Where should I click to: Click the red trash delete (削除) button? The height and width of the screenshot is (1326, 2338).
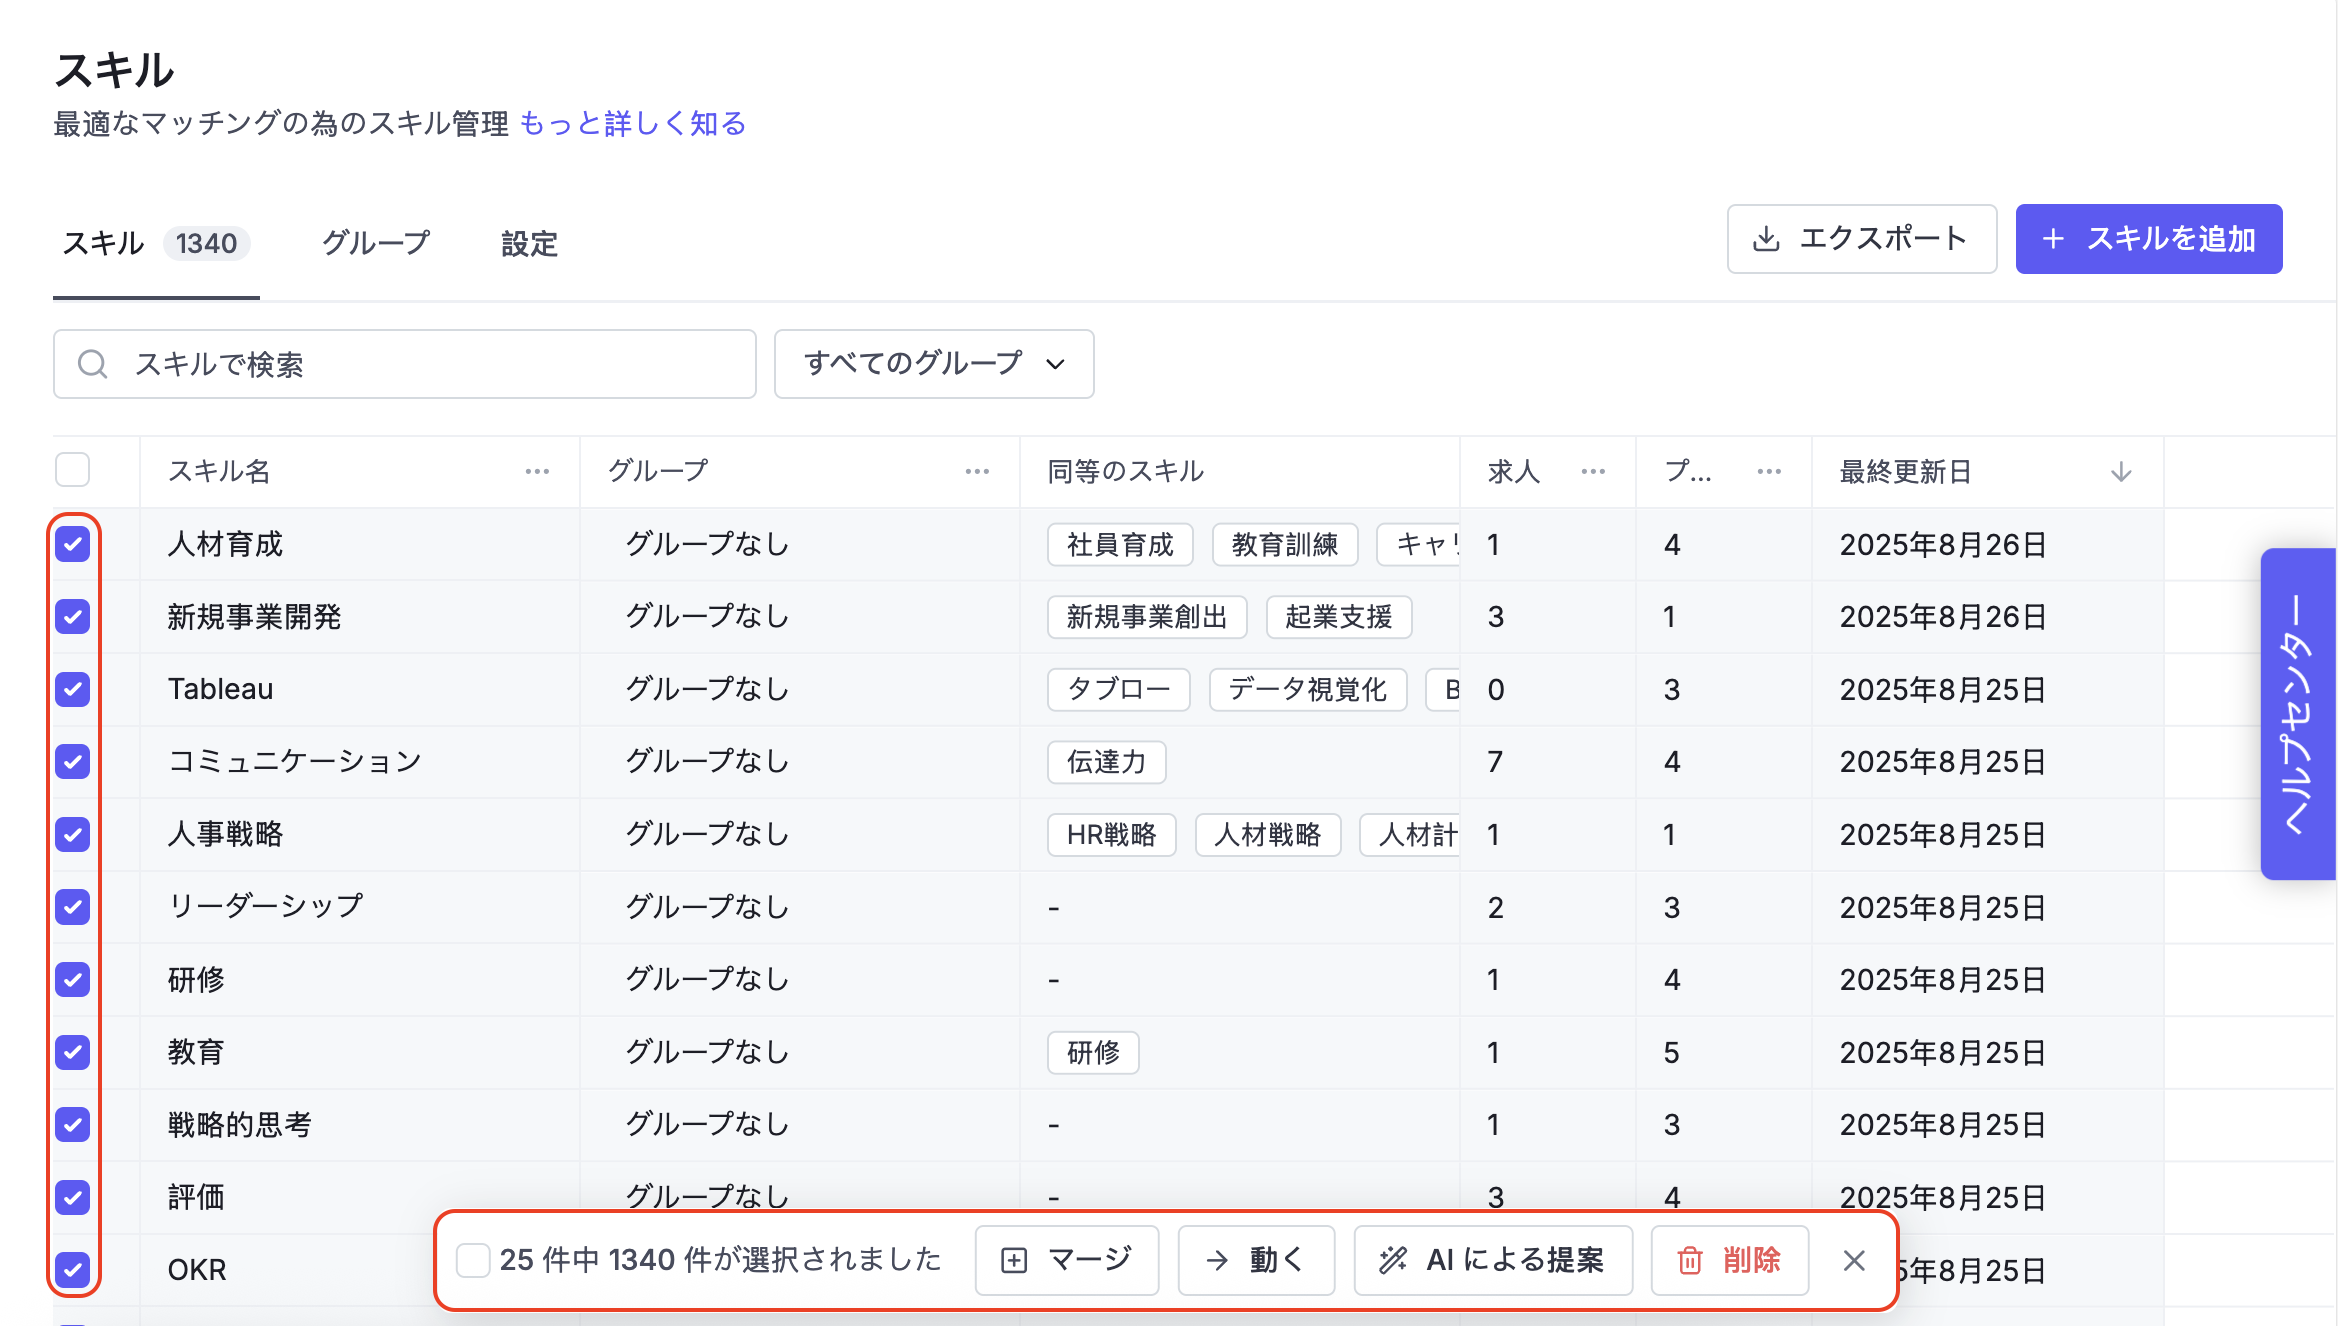pos(1729,1260)
